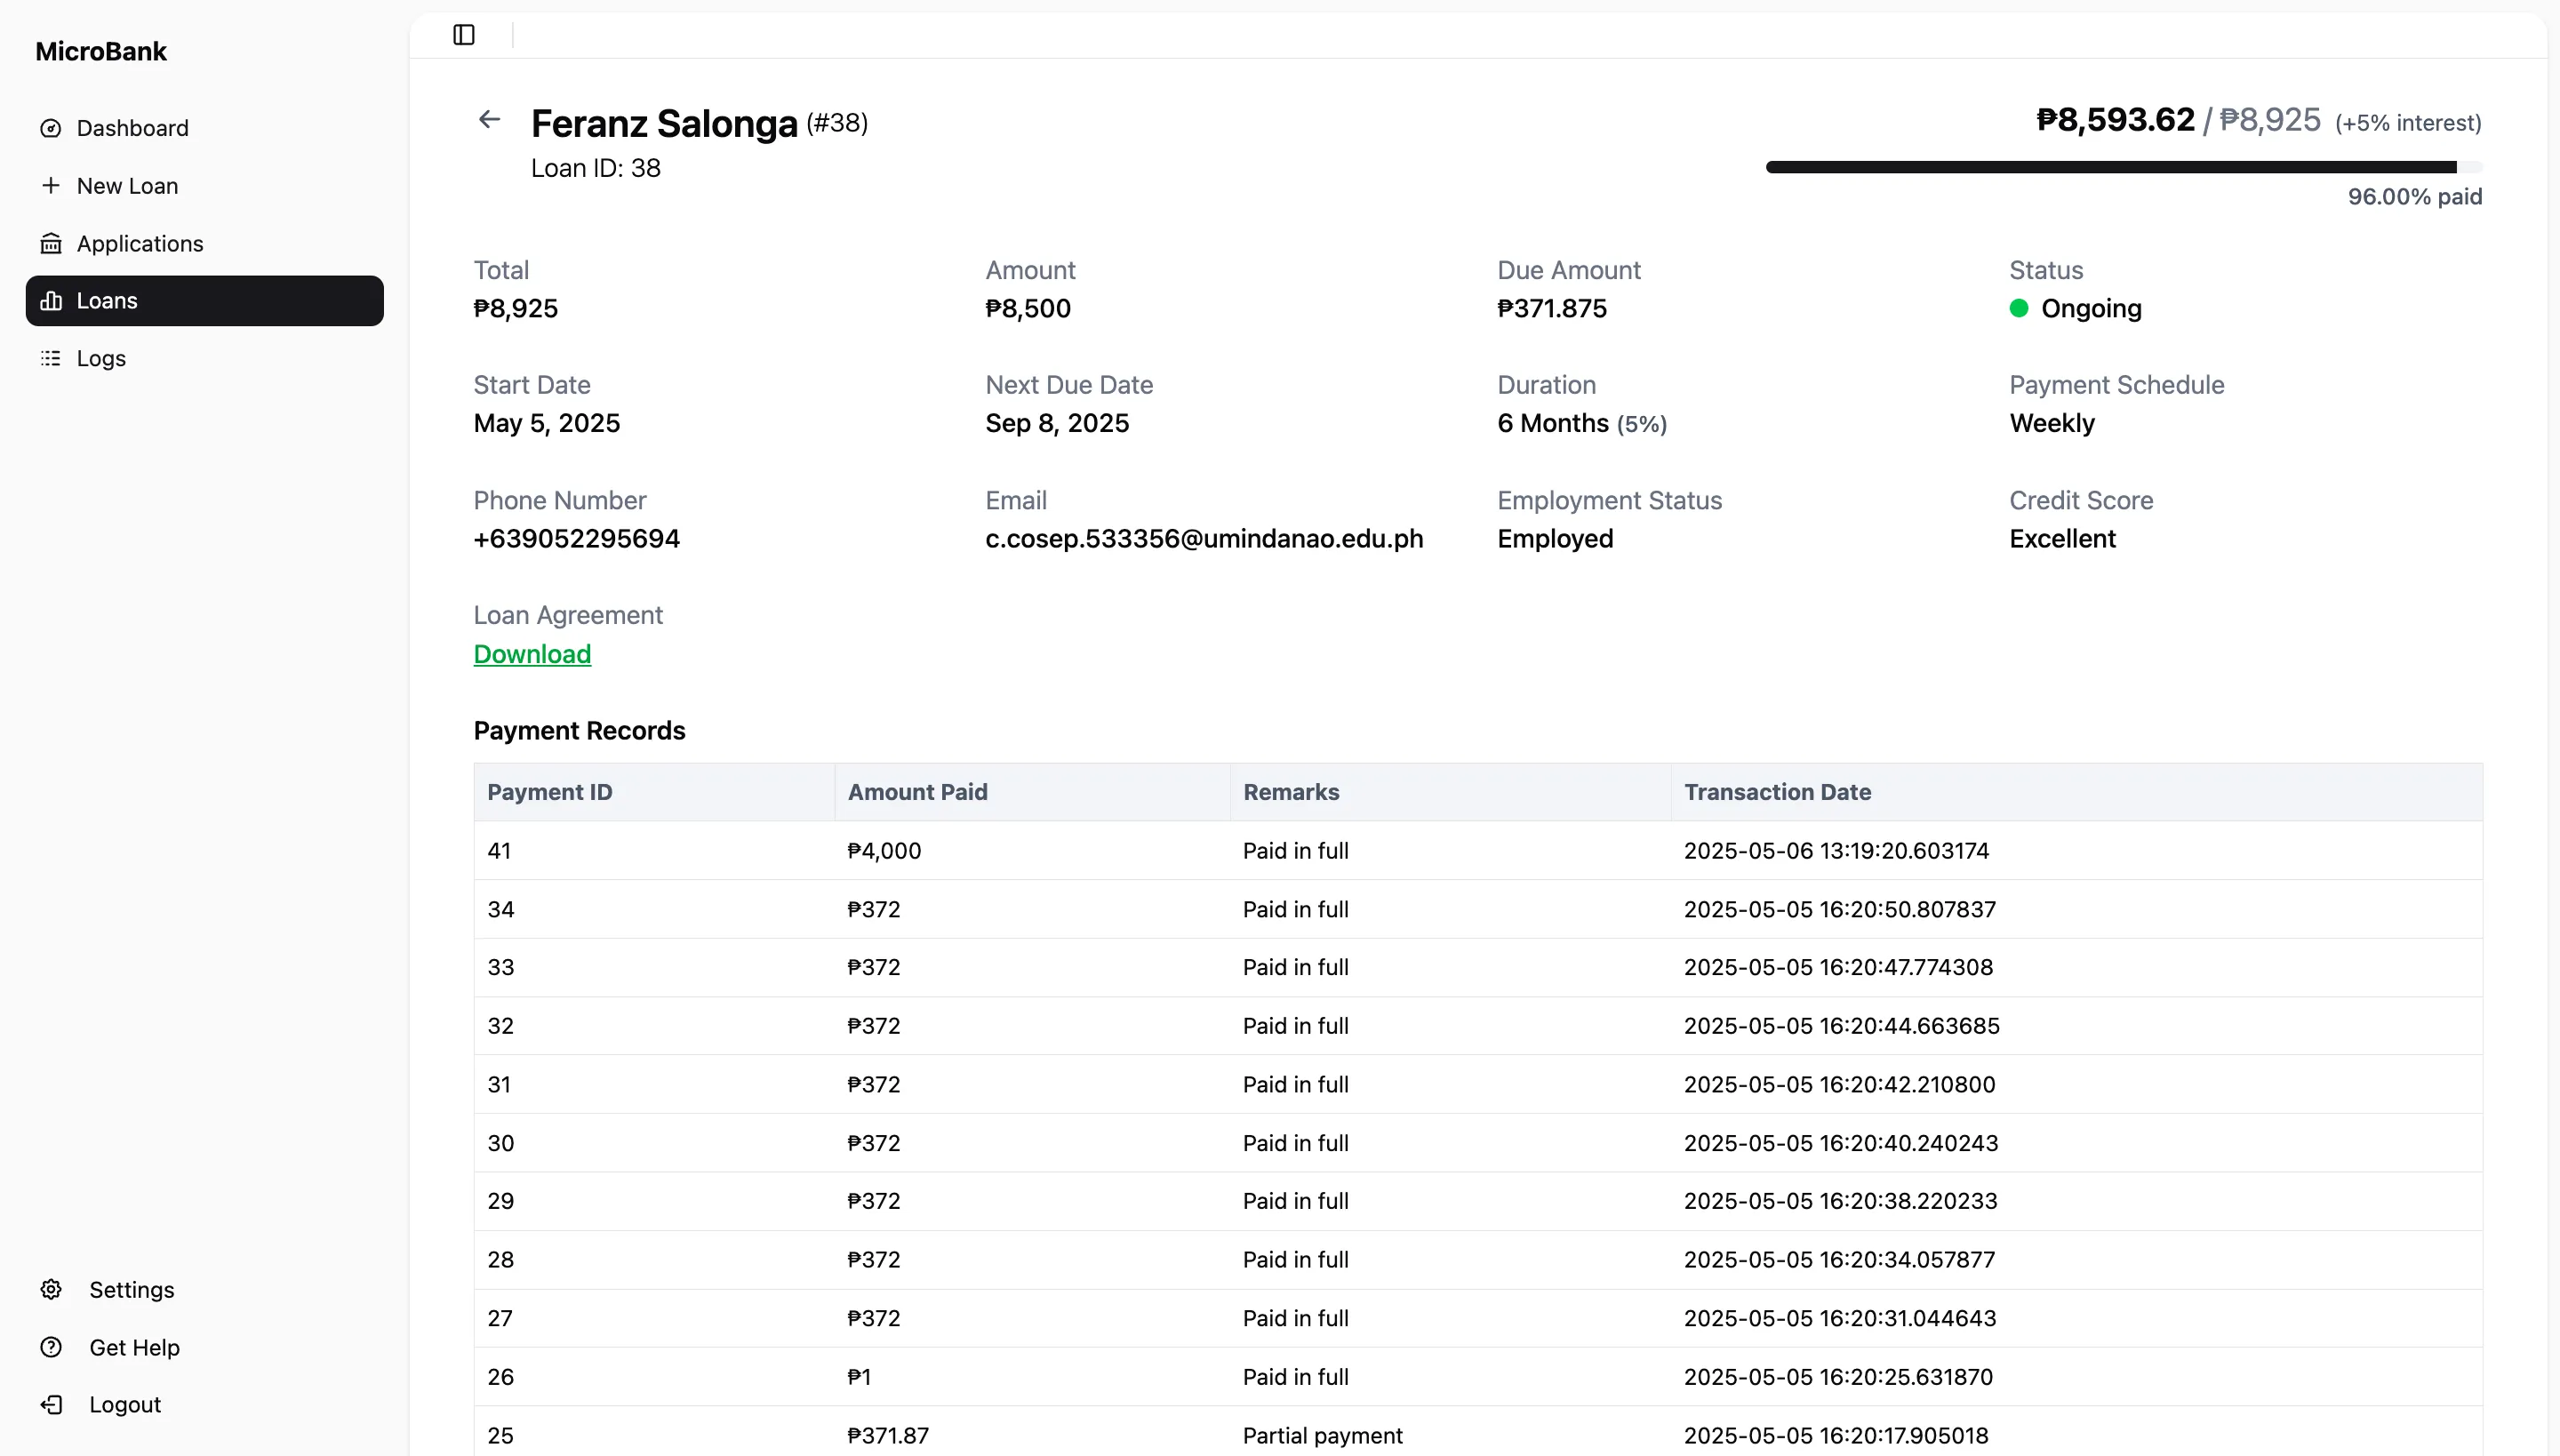Go to the Logs page
This screenshot has height=1456, width=2560.
pos(101,358)
